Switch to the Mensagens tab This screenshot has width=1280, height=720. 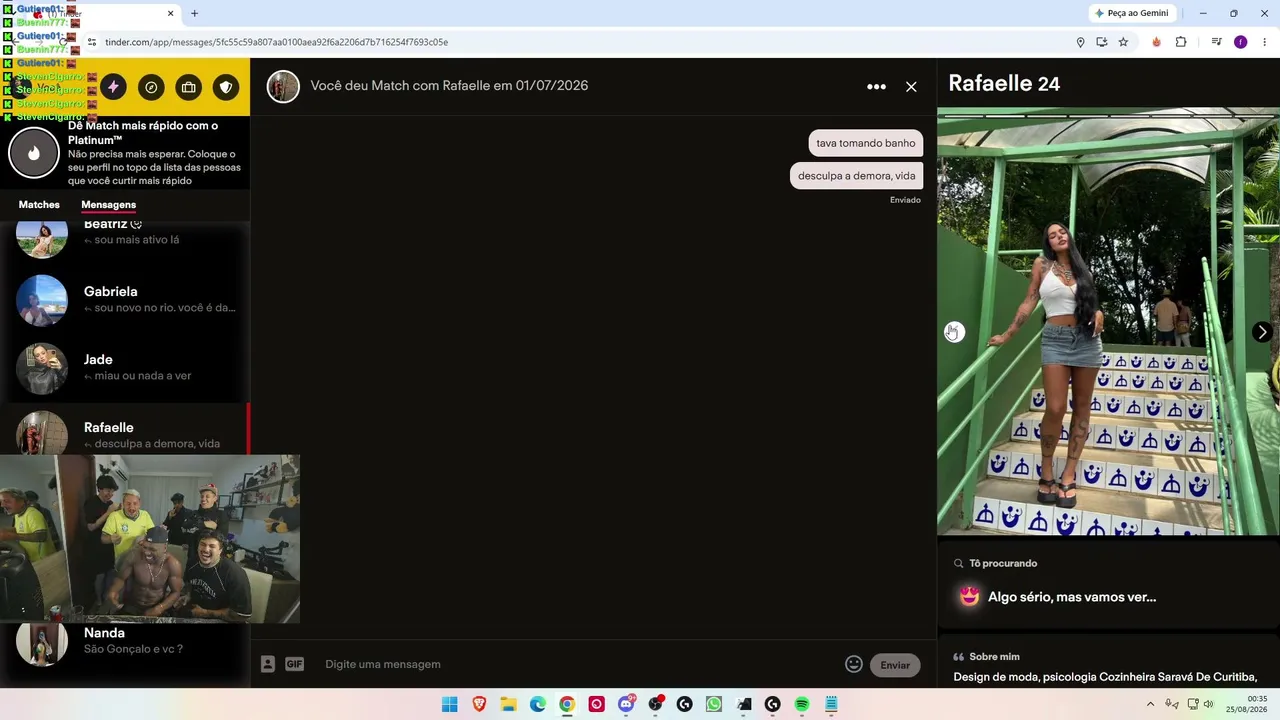pyautogui.click(x=108, y=205)
